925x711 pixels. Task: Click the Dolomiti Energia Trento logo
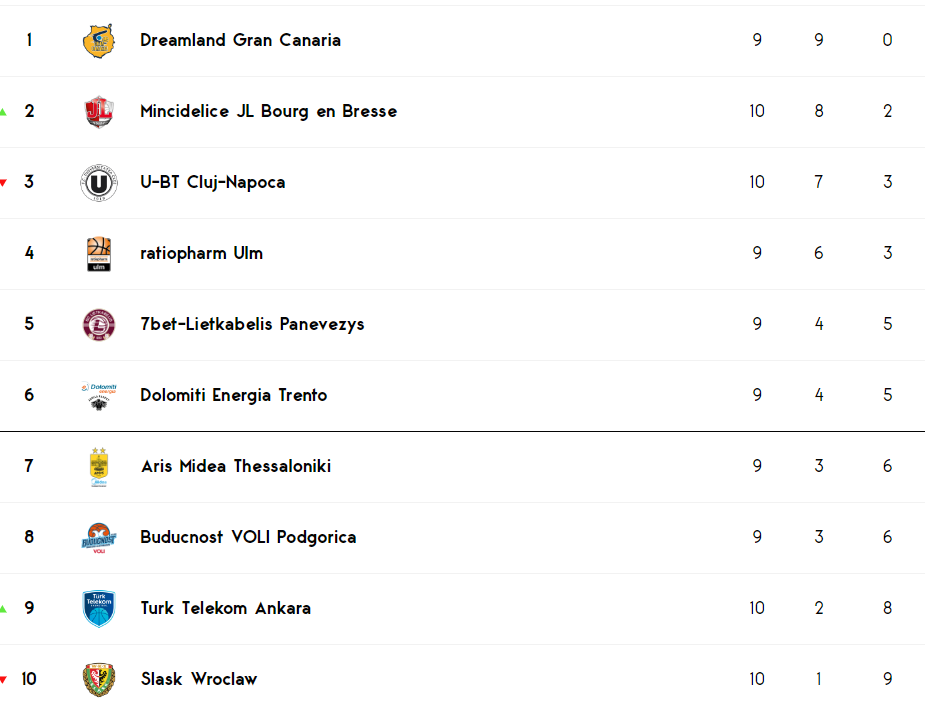pyautogui.click(x=99, y=396)
